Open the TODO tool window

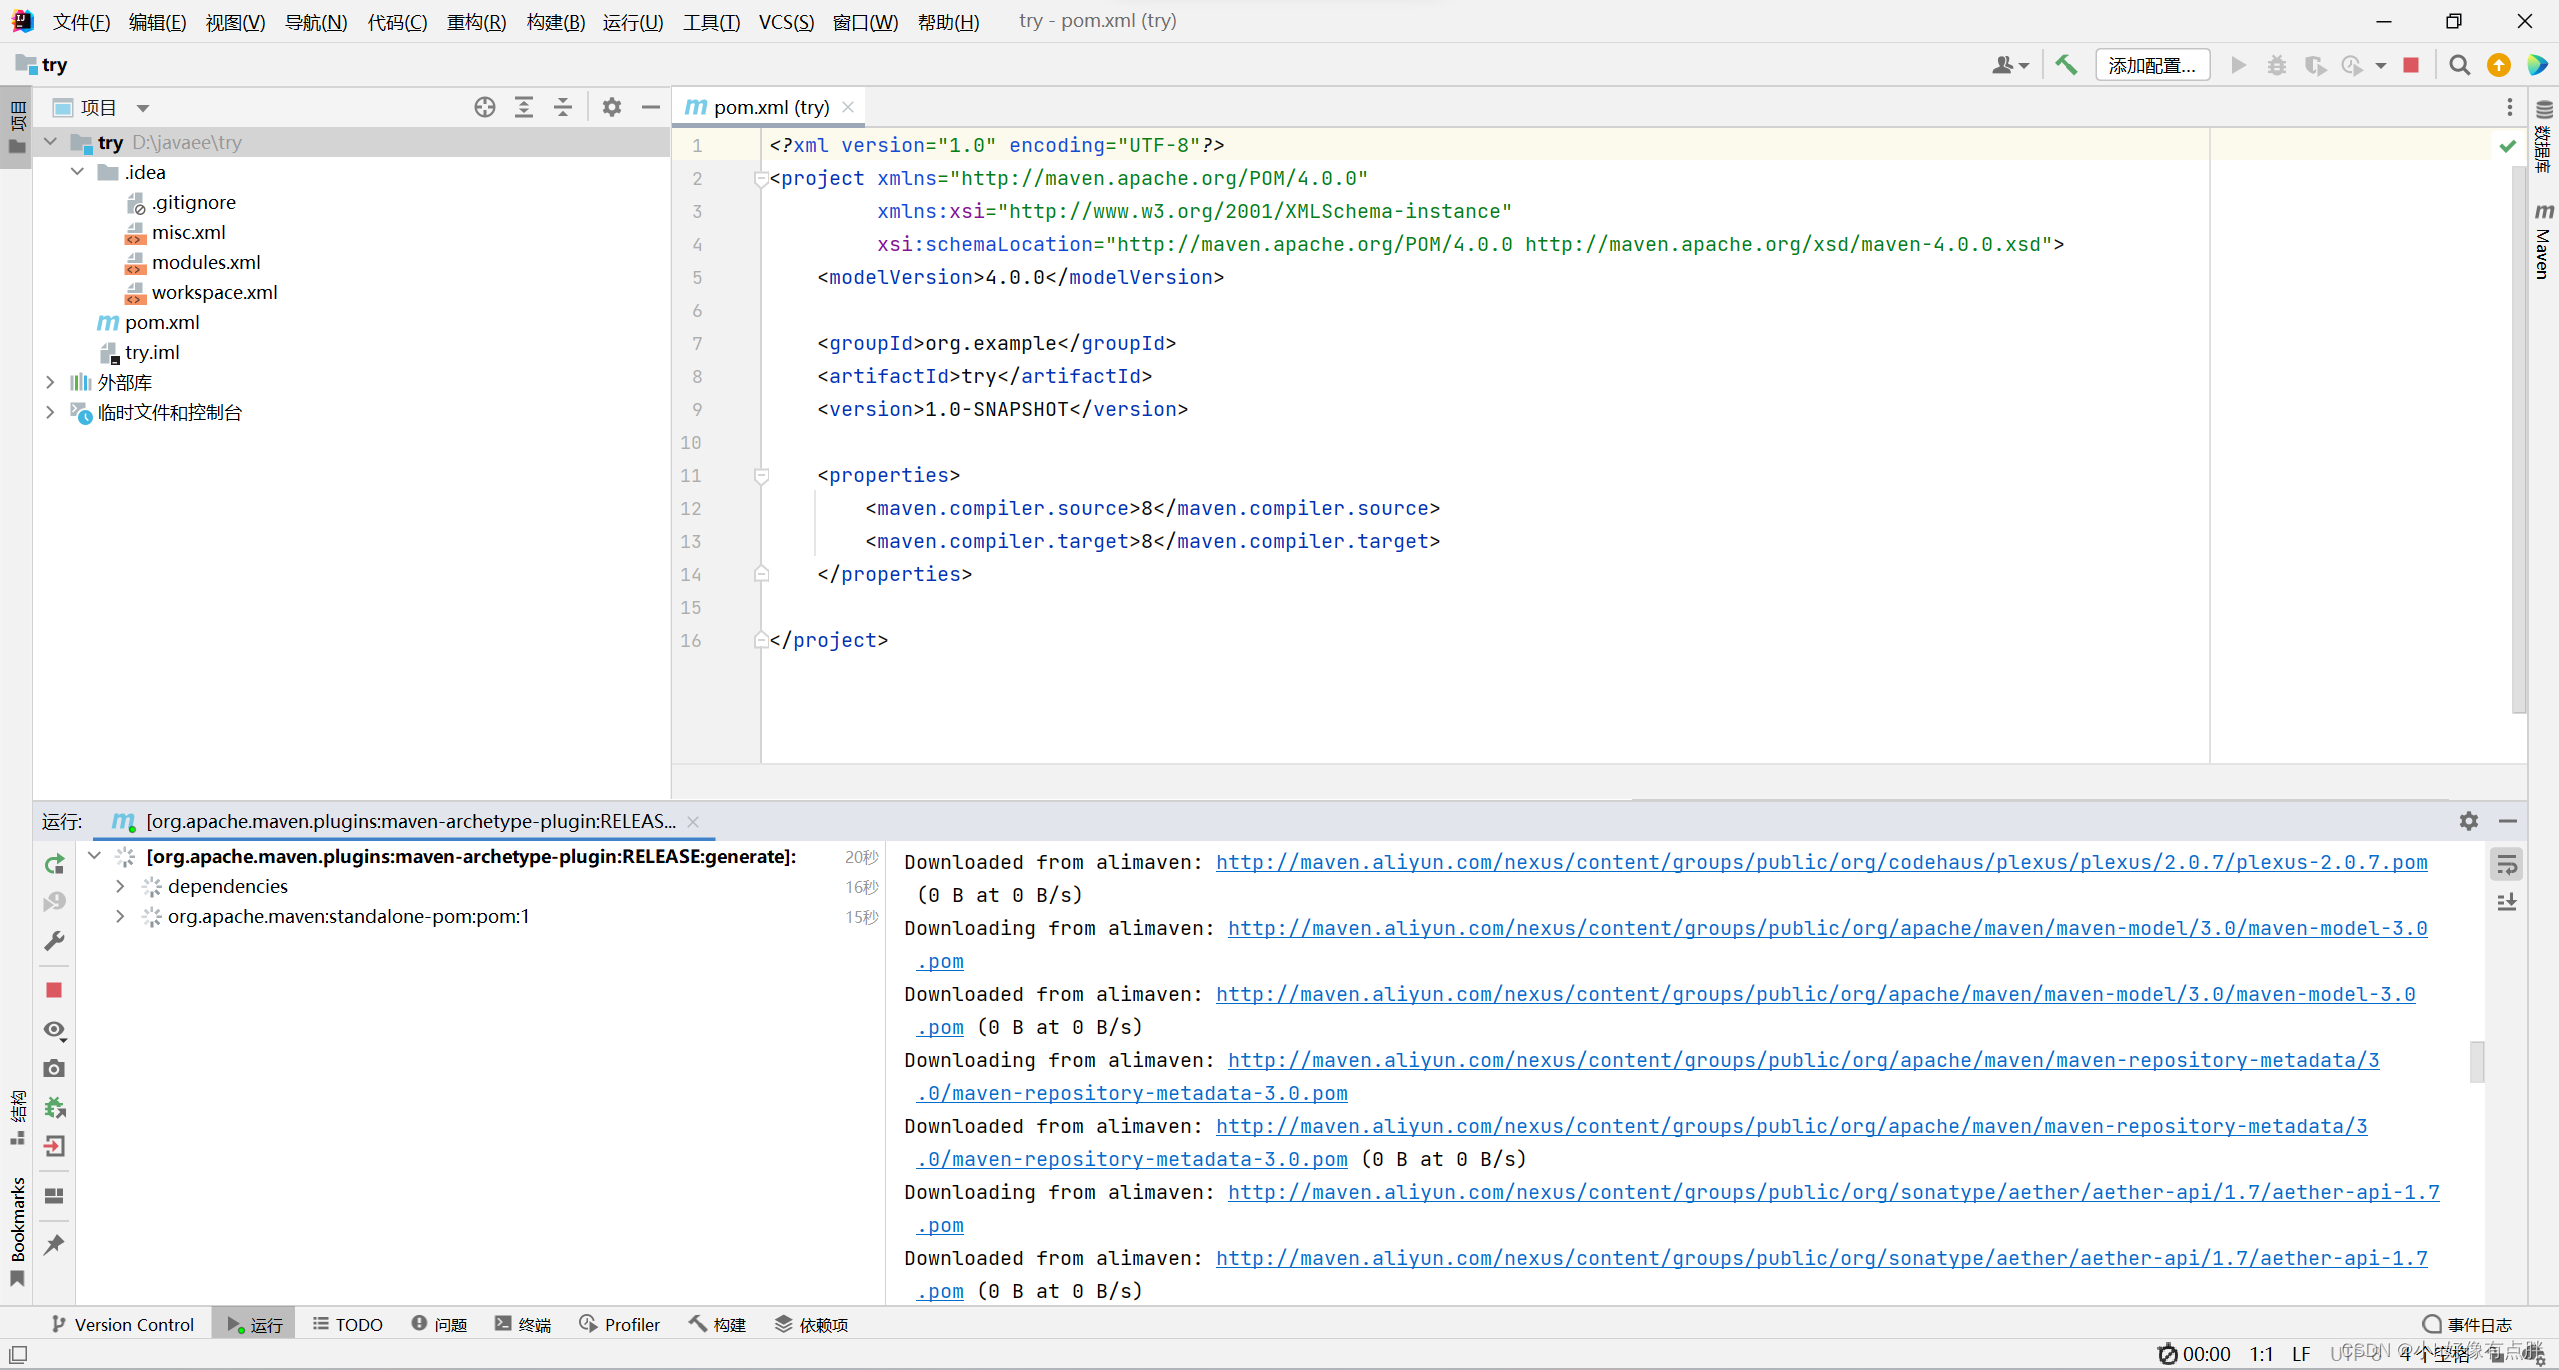(347, 1324)
